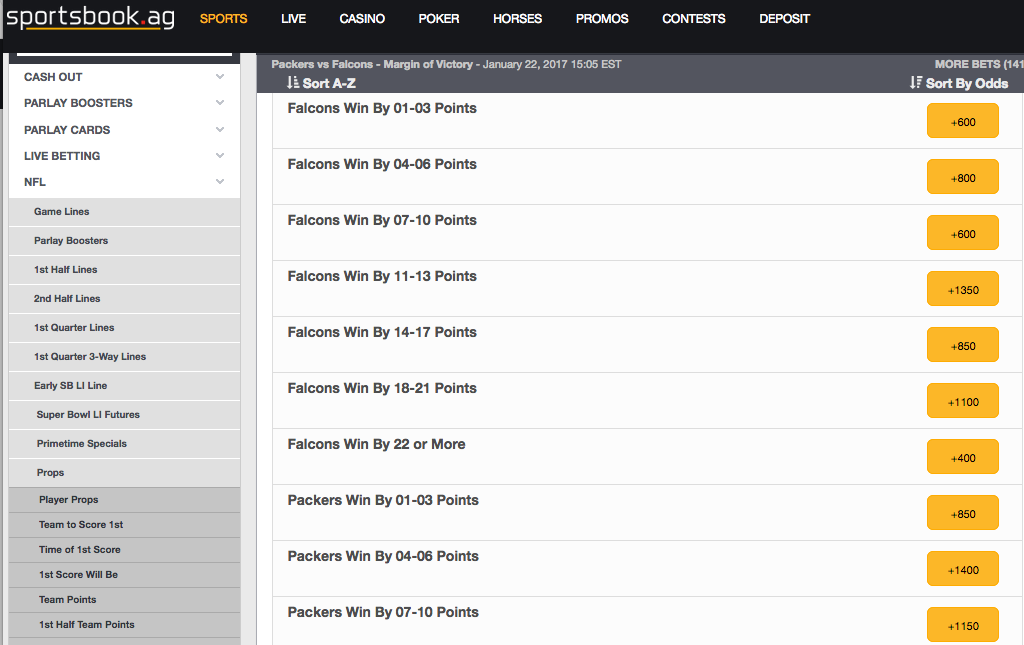Click Props in the sidebar

tap(124, 473)
